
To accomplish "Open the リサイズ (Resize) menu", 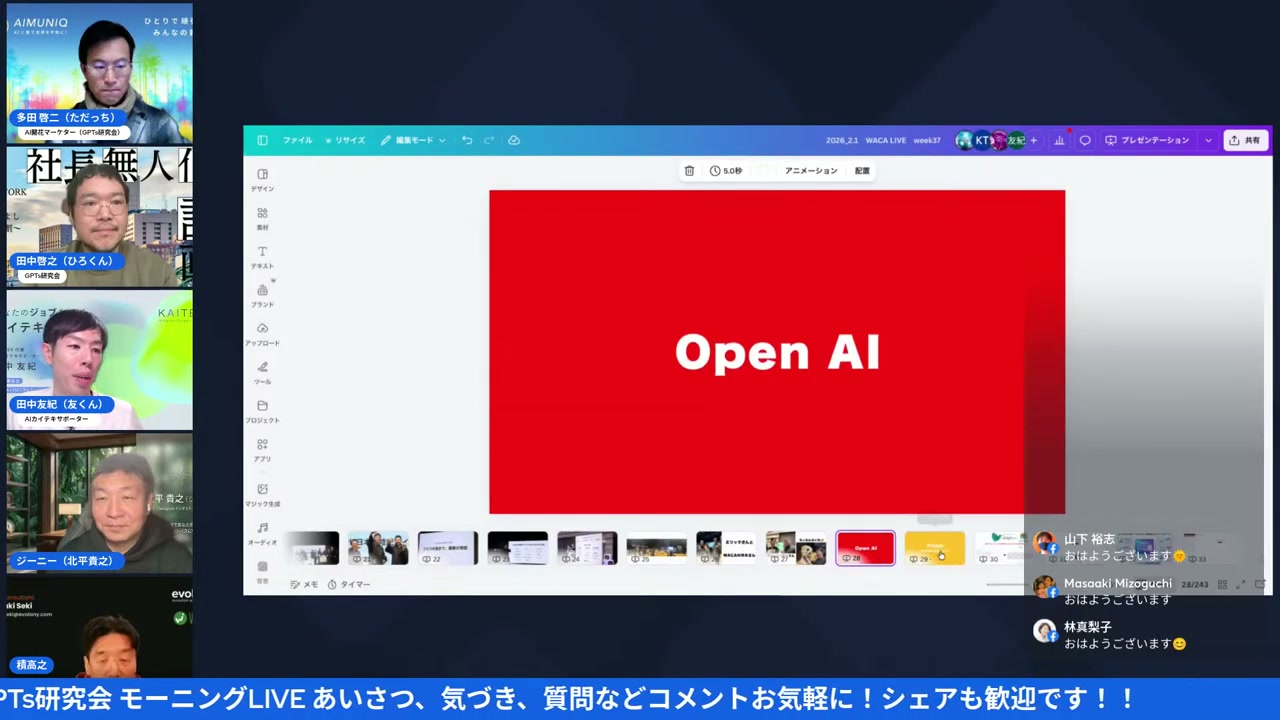I will [348, 140].
